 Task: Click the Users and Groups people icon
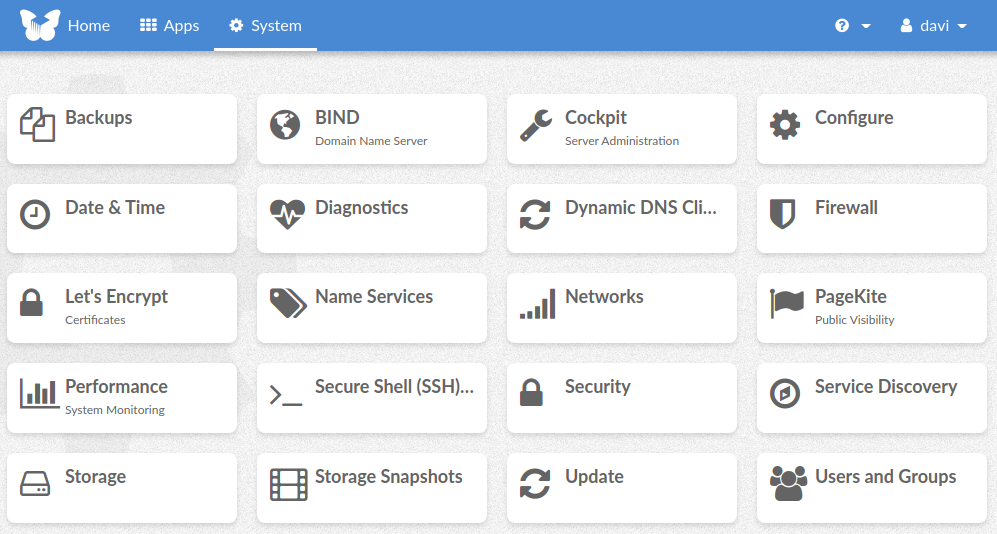(x=788, y=484)
